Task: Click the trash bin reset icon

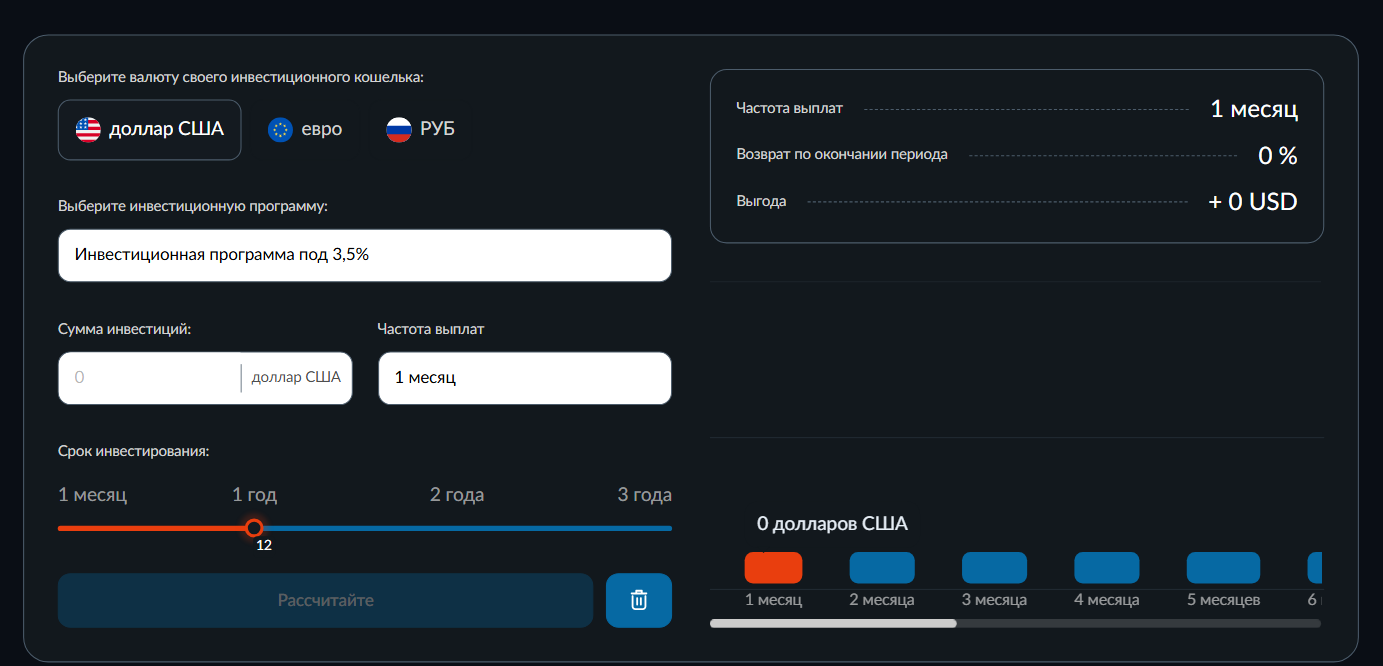Action: coord(638,600)
